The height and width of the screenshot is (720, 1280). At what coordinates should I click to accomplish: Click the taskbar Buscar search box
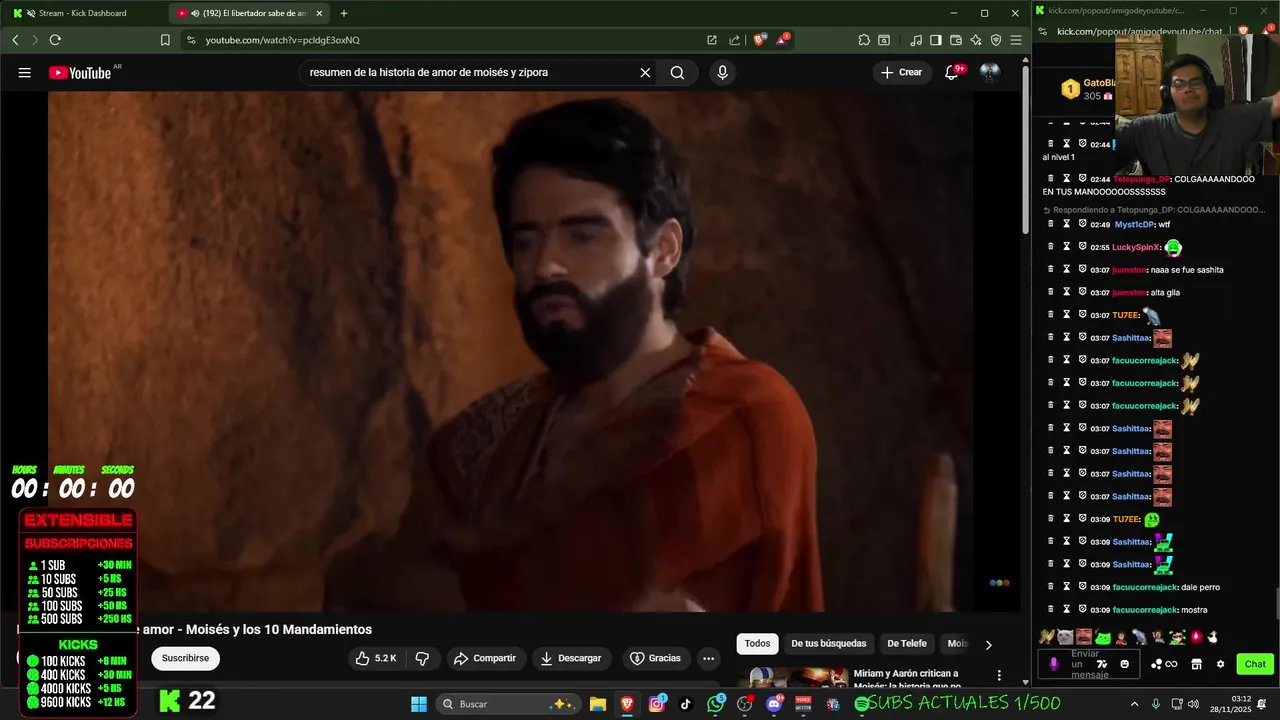(508, 704)
